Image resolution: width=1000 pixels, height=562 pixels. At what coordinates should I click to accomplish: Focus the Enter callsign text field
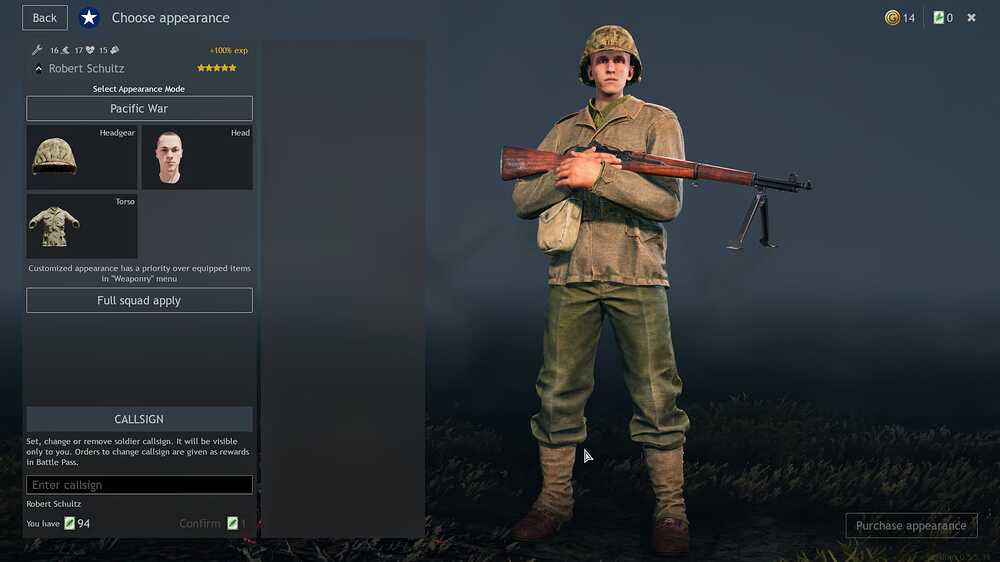click(139, 485)
